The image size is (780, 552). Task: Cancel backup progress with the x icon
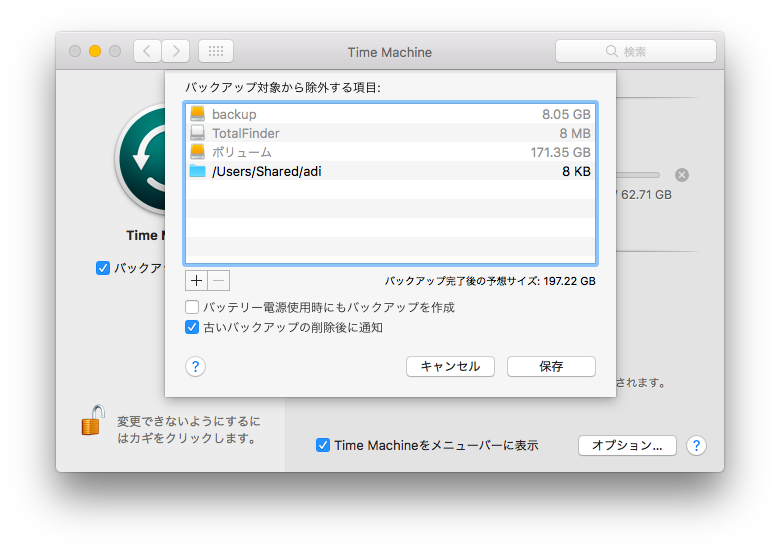(x=682, y=175)
